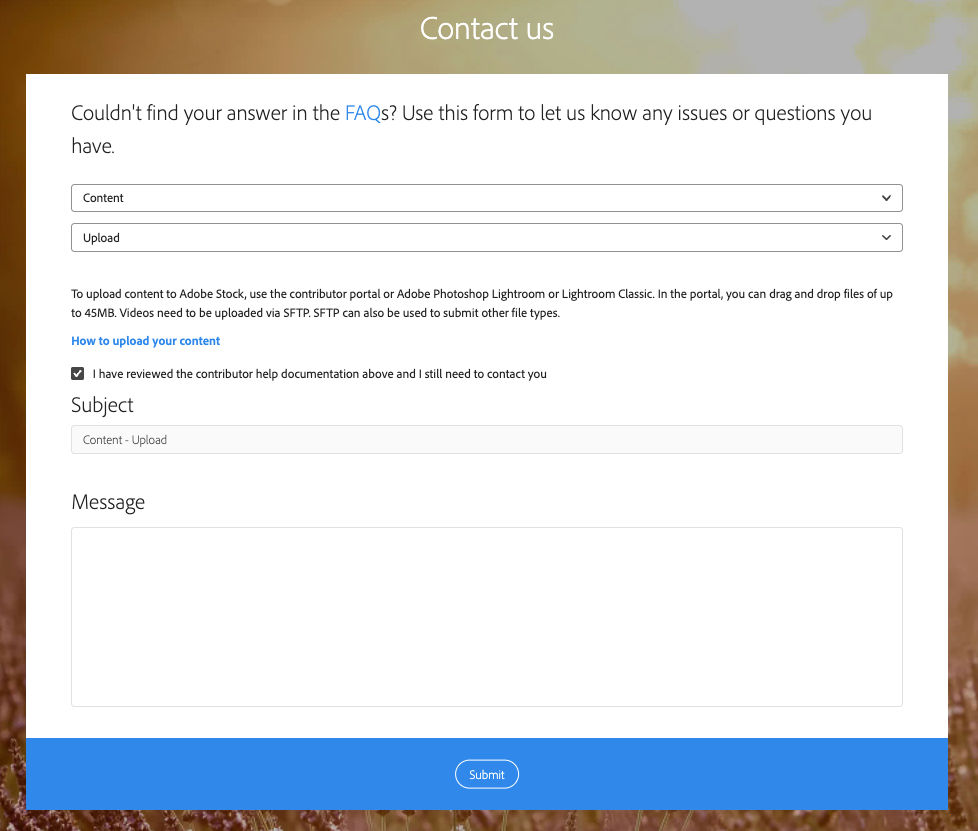Click the Subject section label
Image resolution: width=978 pixels, height=831 pixels.
101,405
